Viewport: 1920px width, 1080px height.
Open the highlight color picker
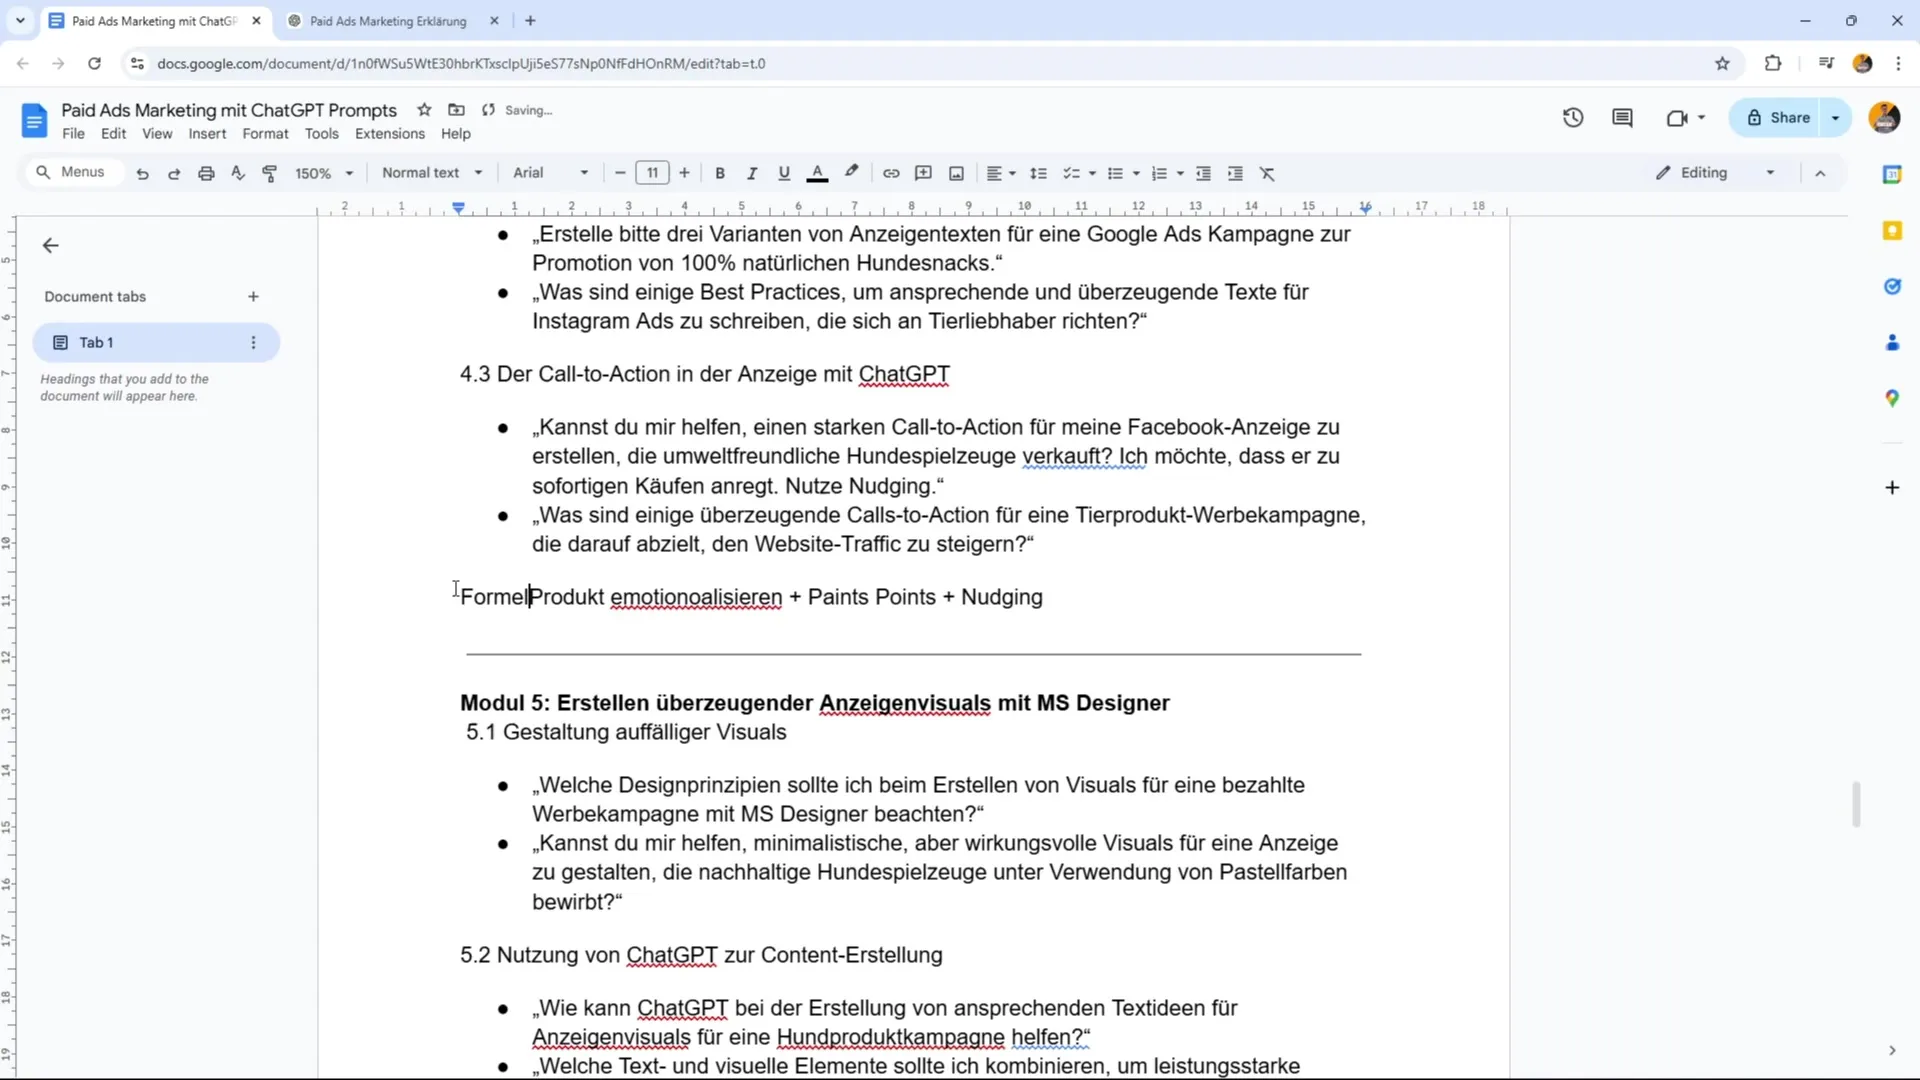pyautogui.click(x=851, y=173)
